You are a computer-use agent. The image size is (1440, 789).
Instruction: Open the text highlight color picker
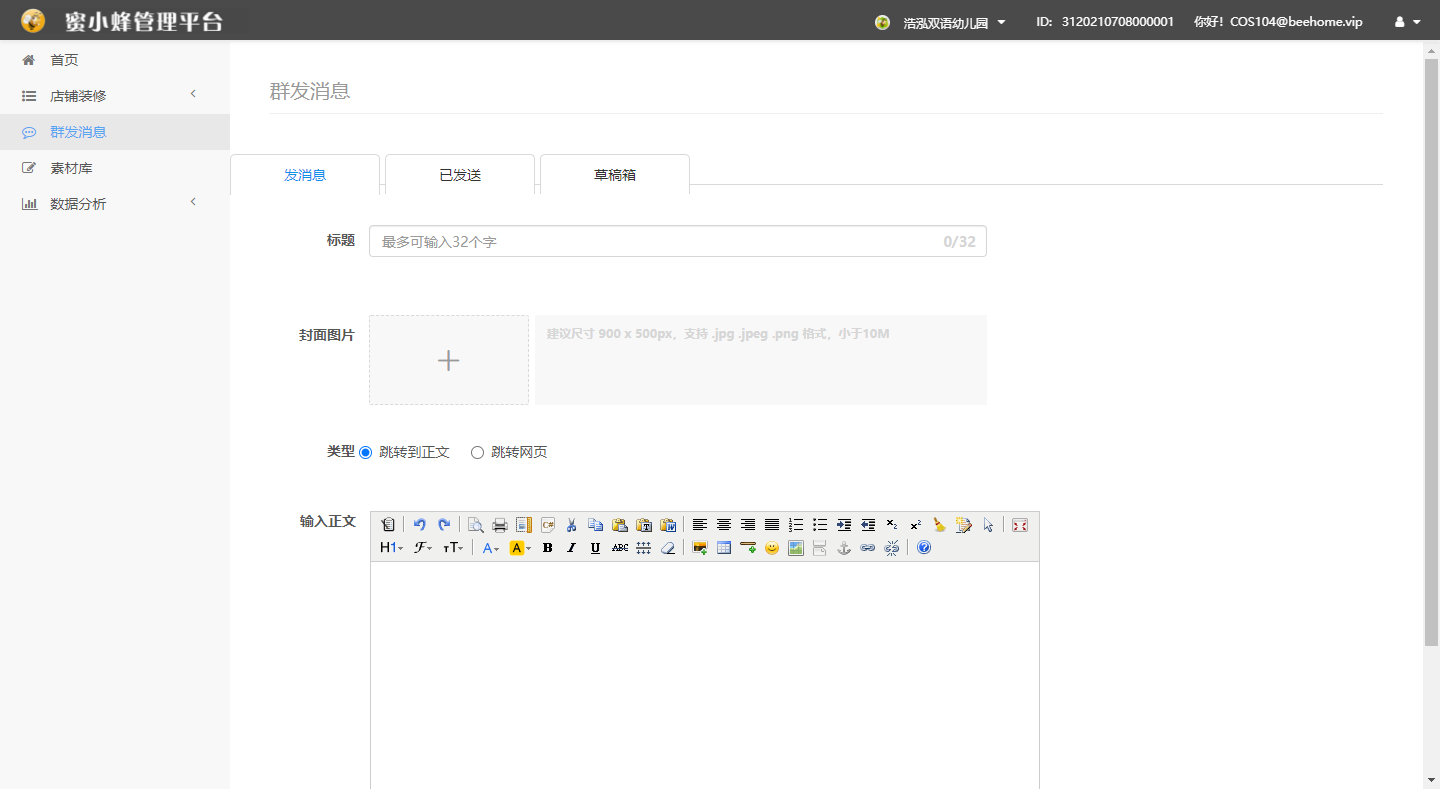point(520,548)
